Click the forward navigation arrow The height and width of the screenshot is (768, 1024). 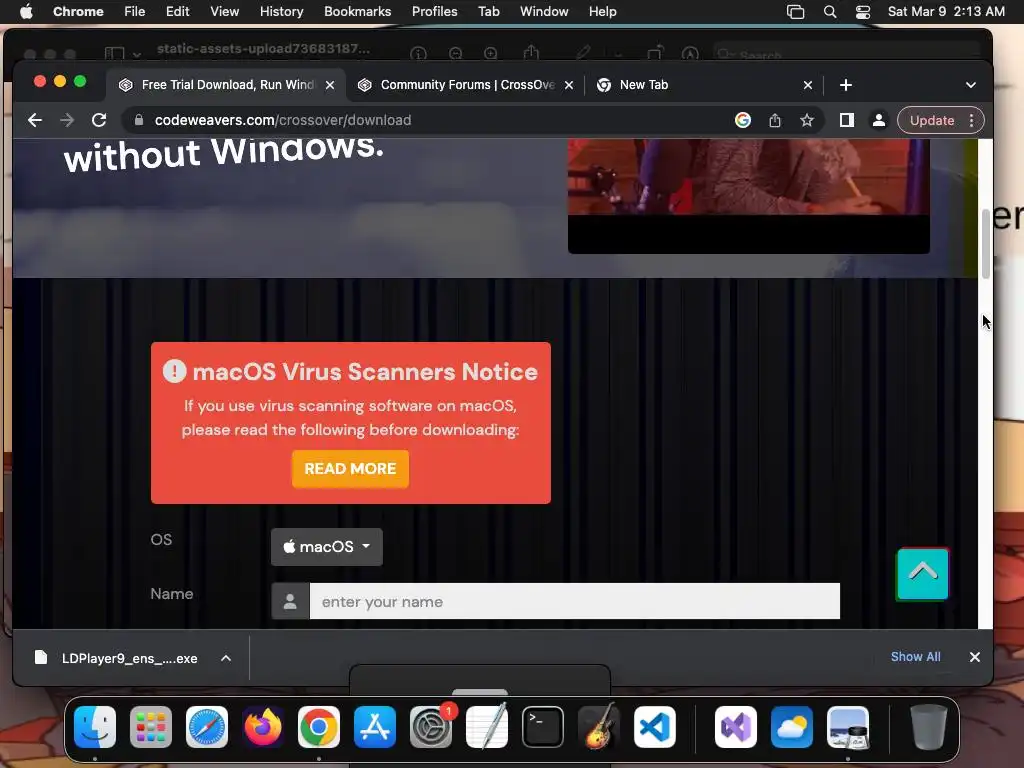67,120
